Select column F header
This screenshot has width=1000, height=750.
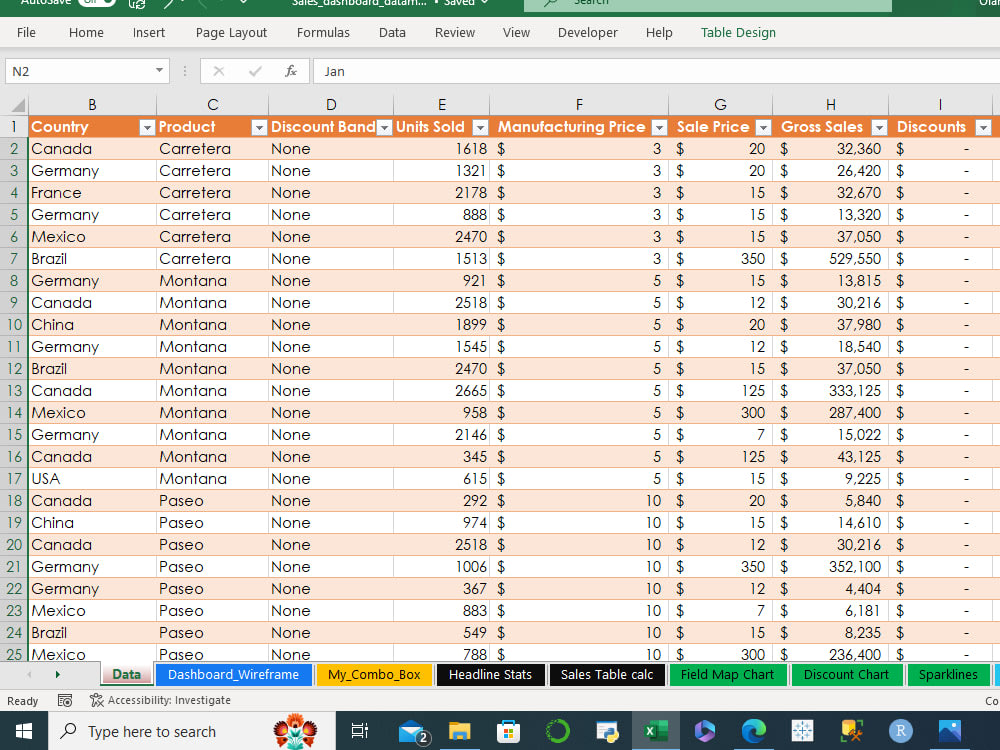(x=579, y=105)
